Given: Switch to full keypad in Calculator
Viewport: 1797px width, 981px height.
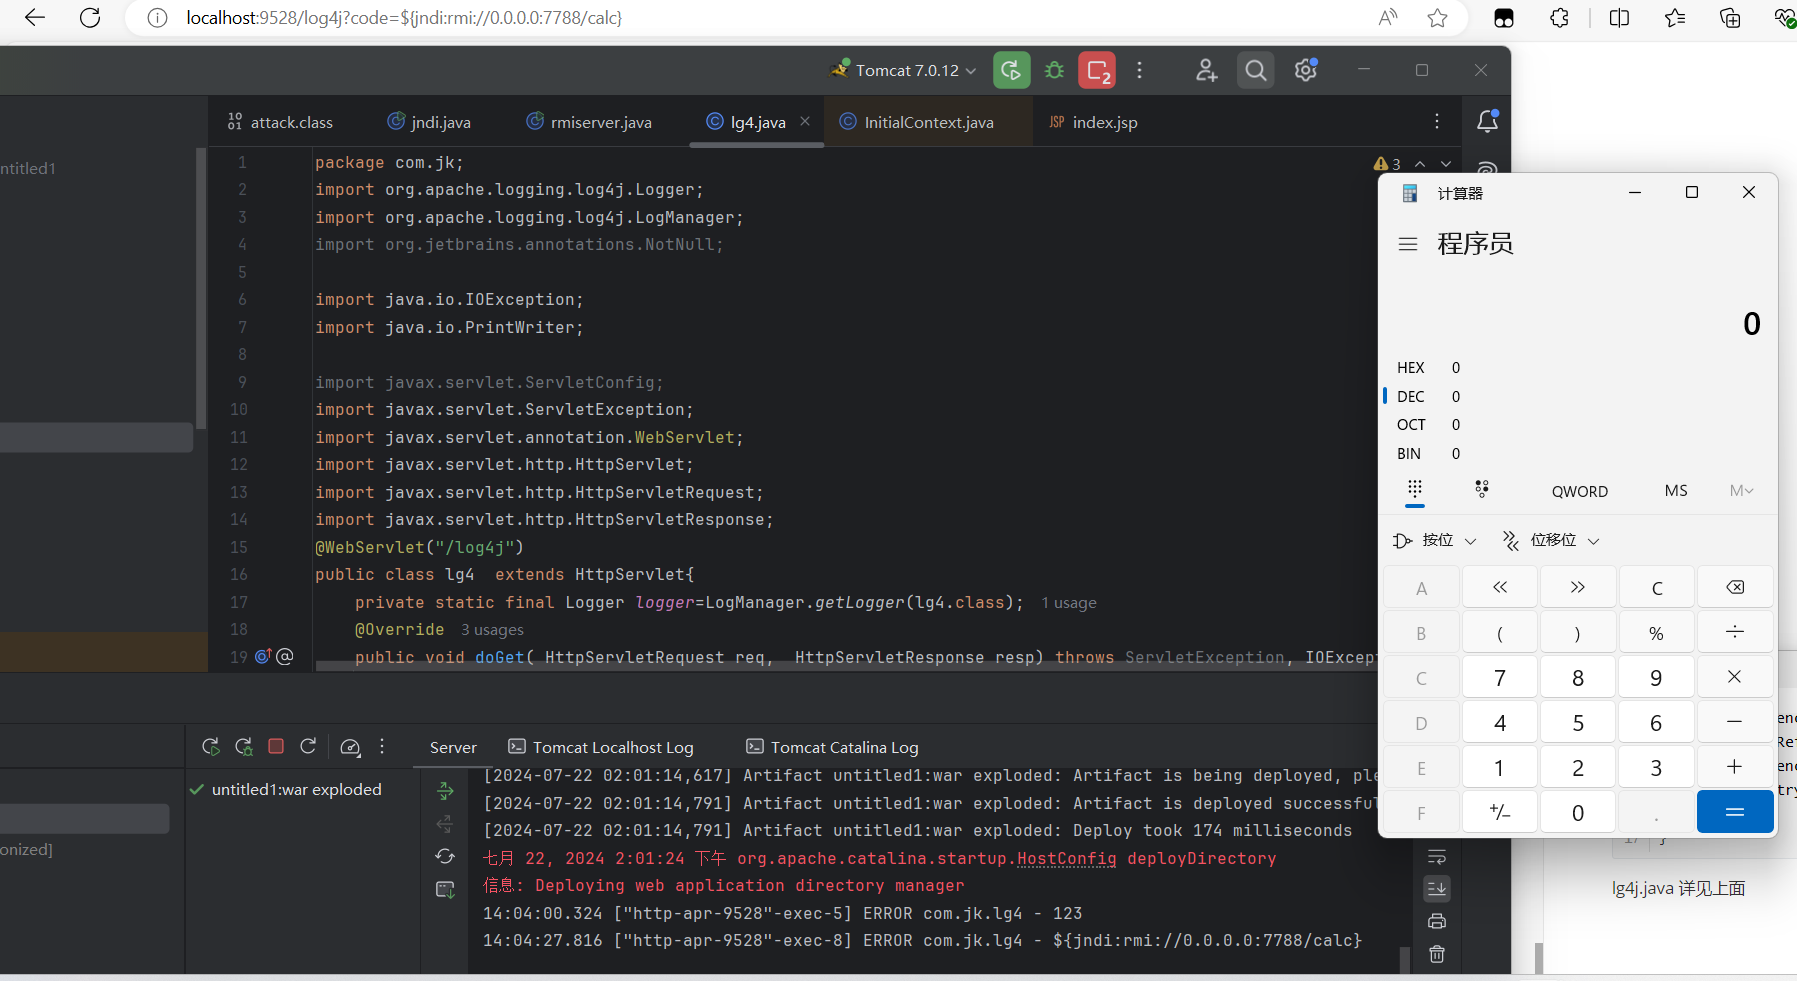Looking at the screenshot, I should point(1415,490).
